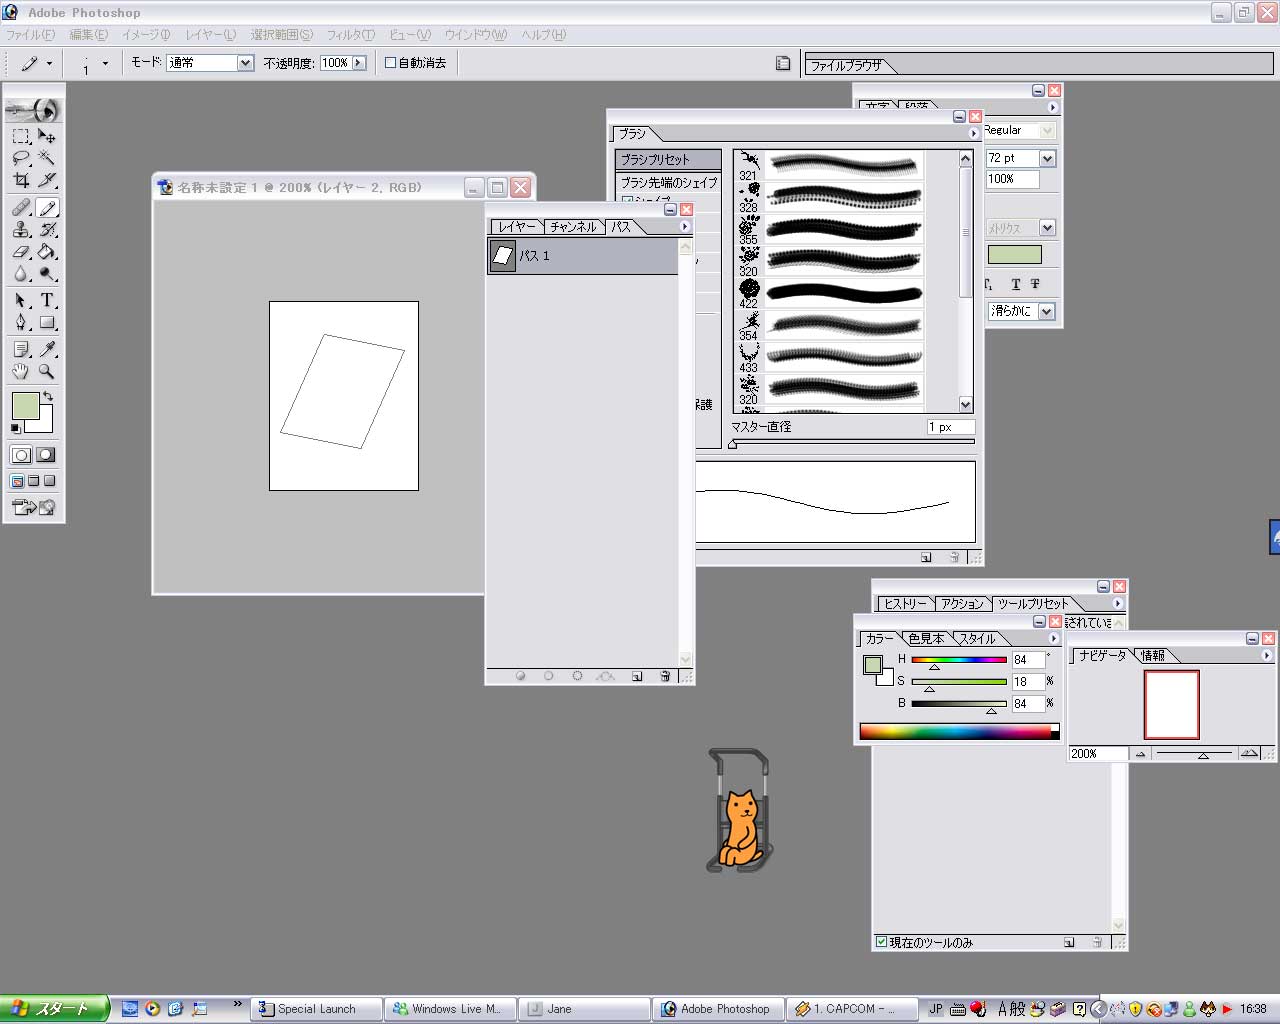Select the Move tool
The height and width of the screenshot is (1024, 1280).
47,136
